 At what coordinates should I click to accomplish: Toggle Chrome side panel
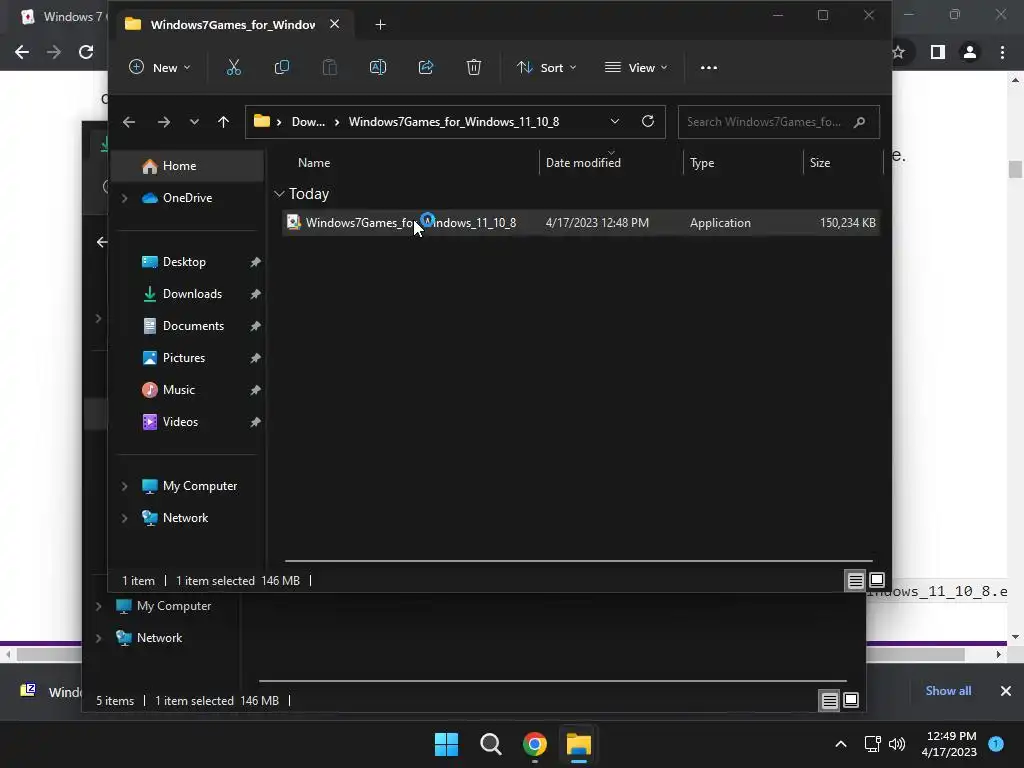[938, 52]
